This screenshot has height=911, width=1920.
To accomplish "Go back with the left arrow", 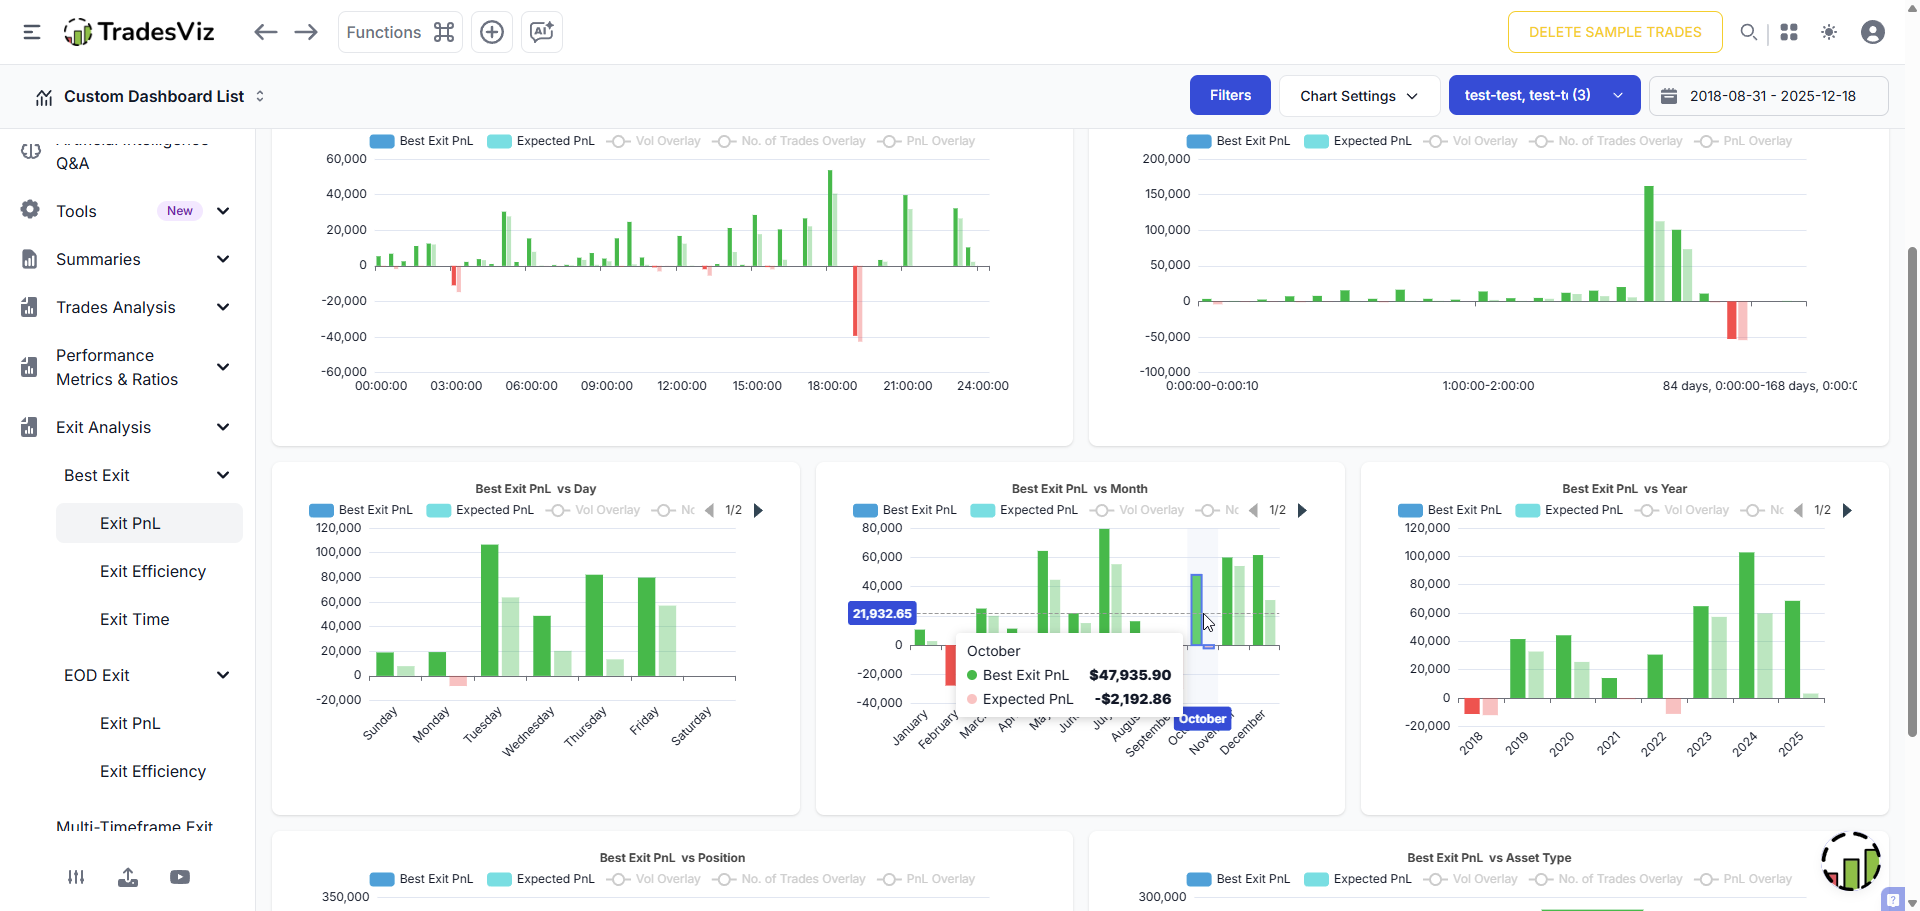I will pos(265,32).
